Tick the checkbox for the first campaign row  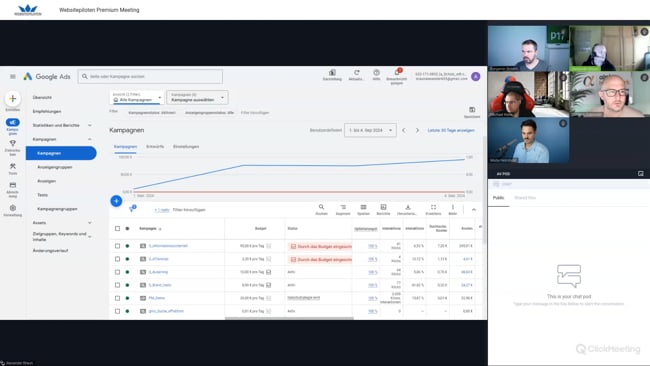(x=117, y=246)
